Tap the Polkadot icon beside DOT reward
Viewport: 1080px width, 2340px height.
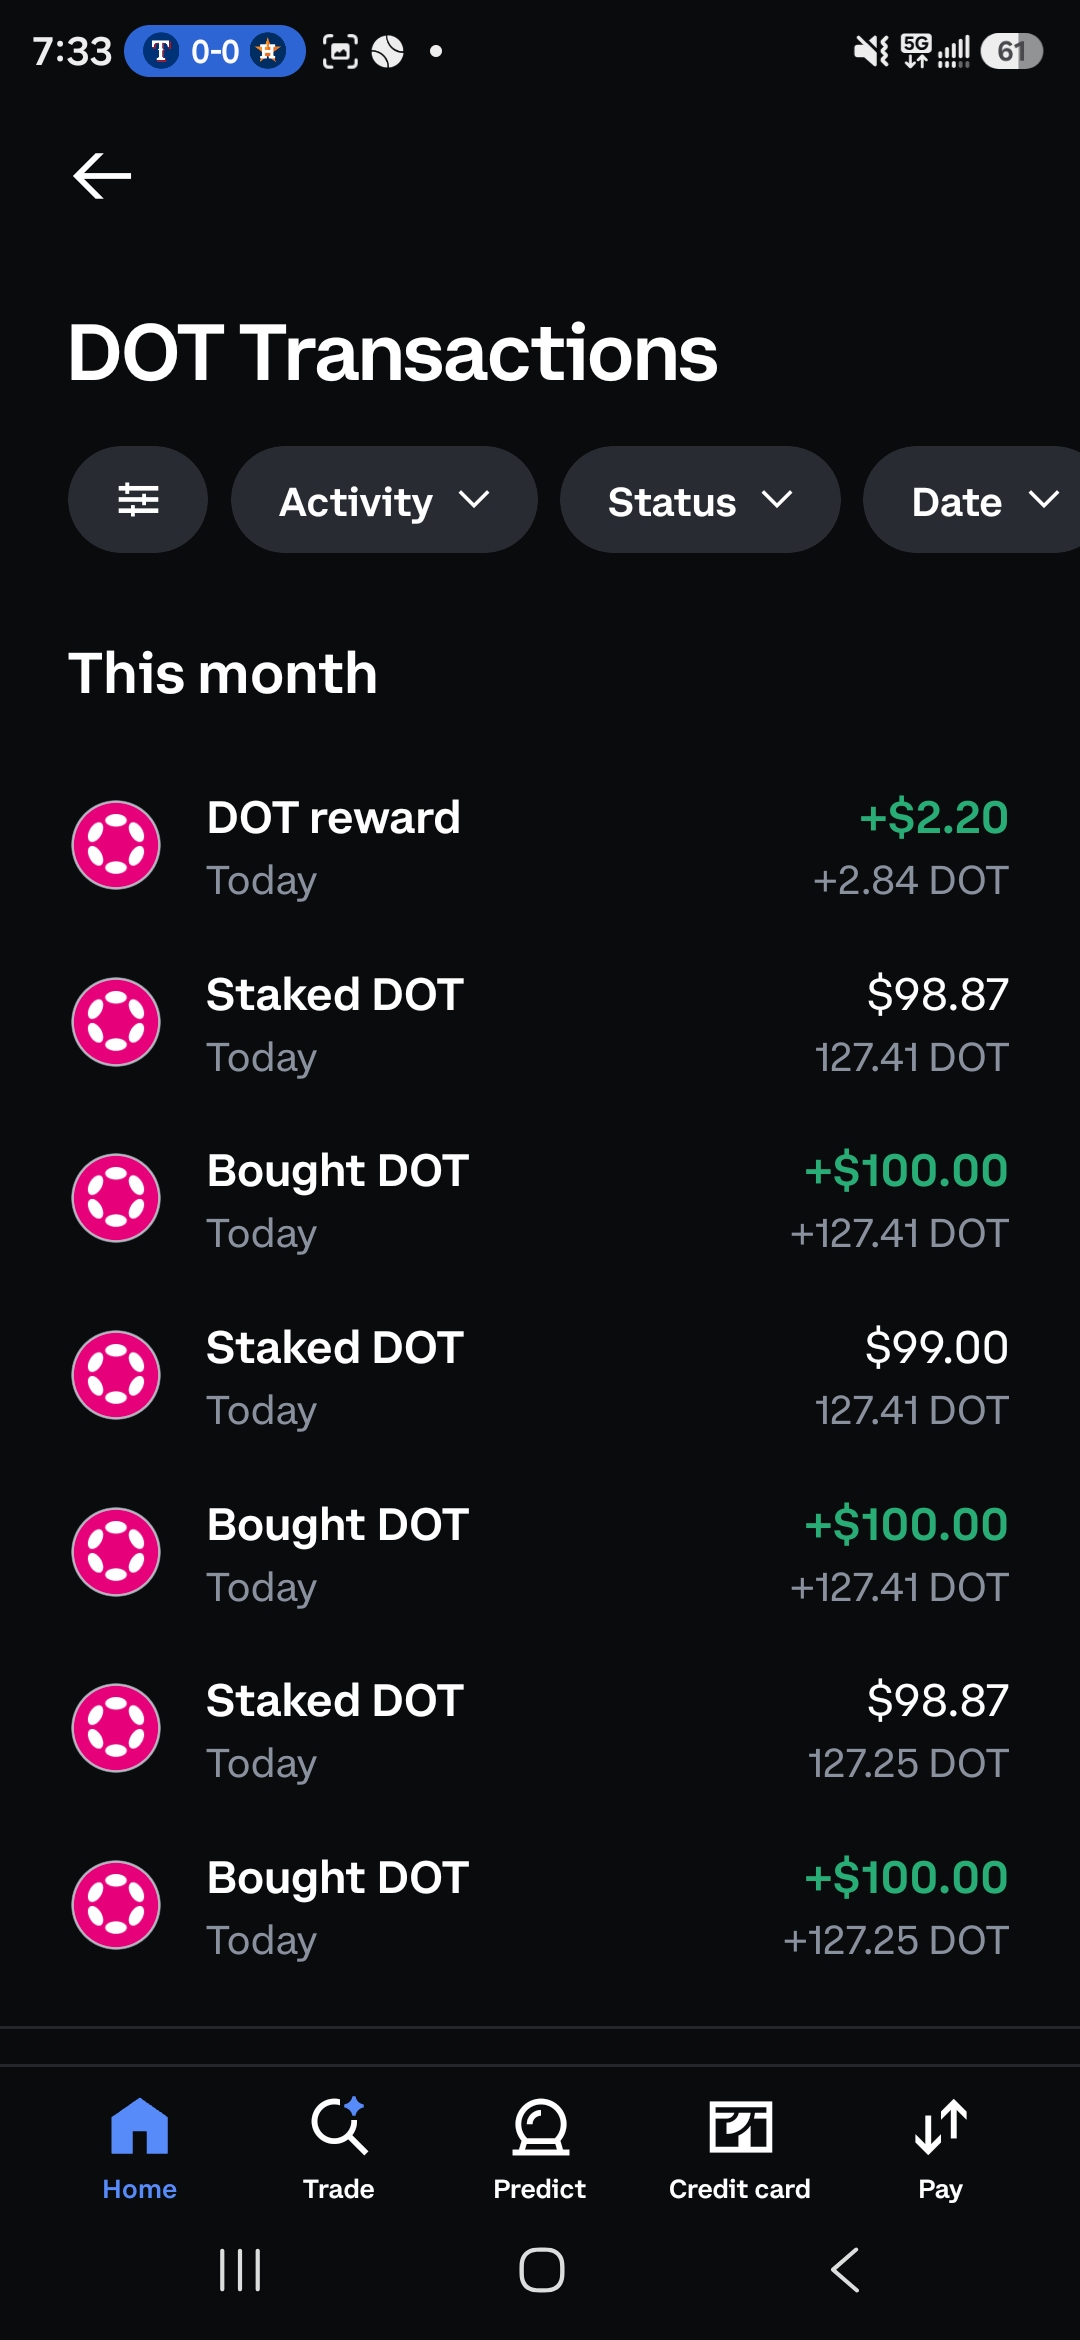(116, 845)
